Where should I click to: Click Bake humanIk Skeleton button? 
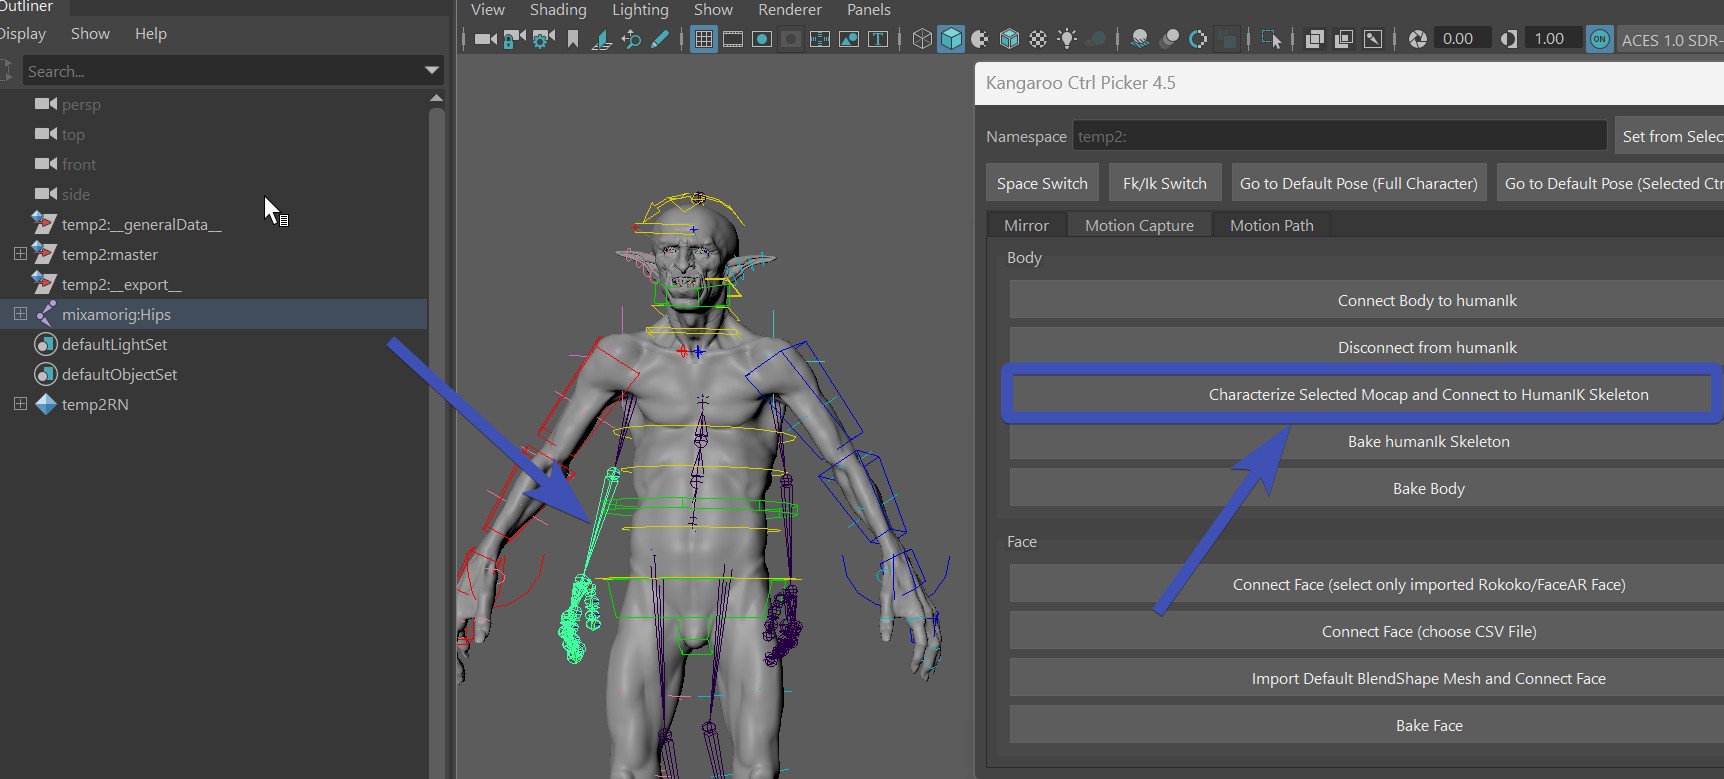click(x=1366, y=441)
